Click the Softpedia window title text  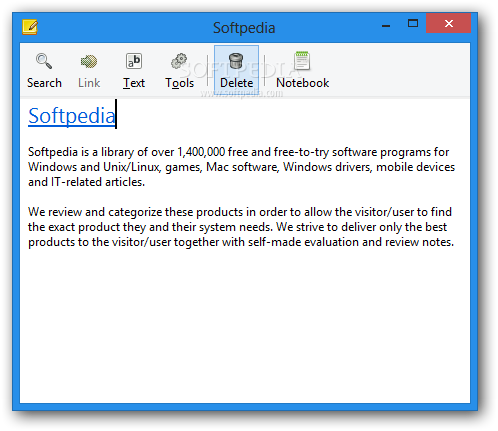pos(244,28)
